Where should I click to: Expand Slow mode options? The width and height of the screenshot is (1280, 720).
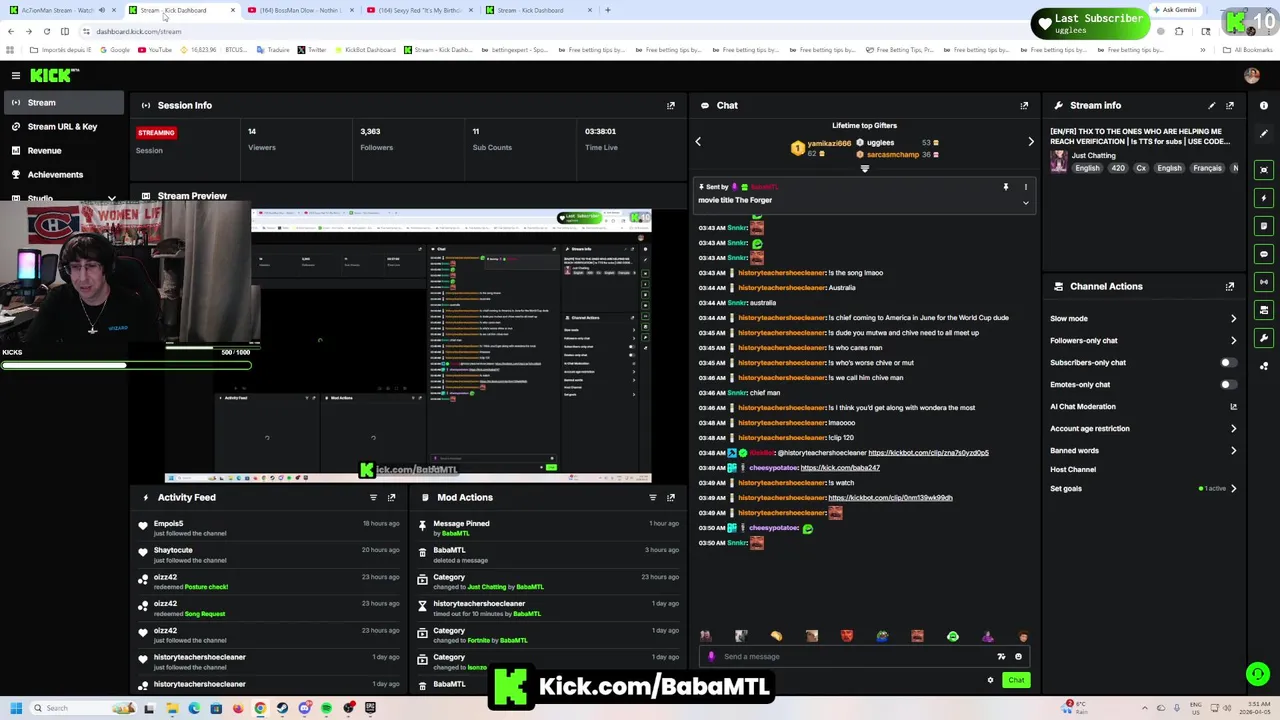click(x=1233, y=319)
